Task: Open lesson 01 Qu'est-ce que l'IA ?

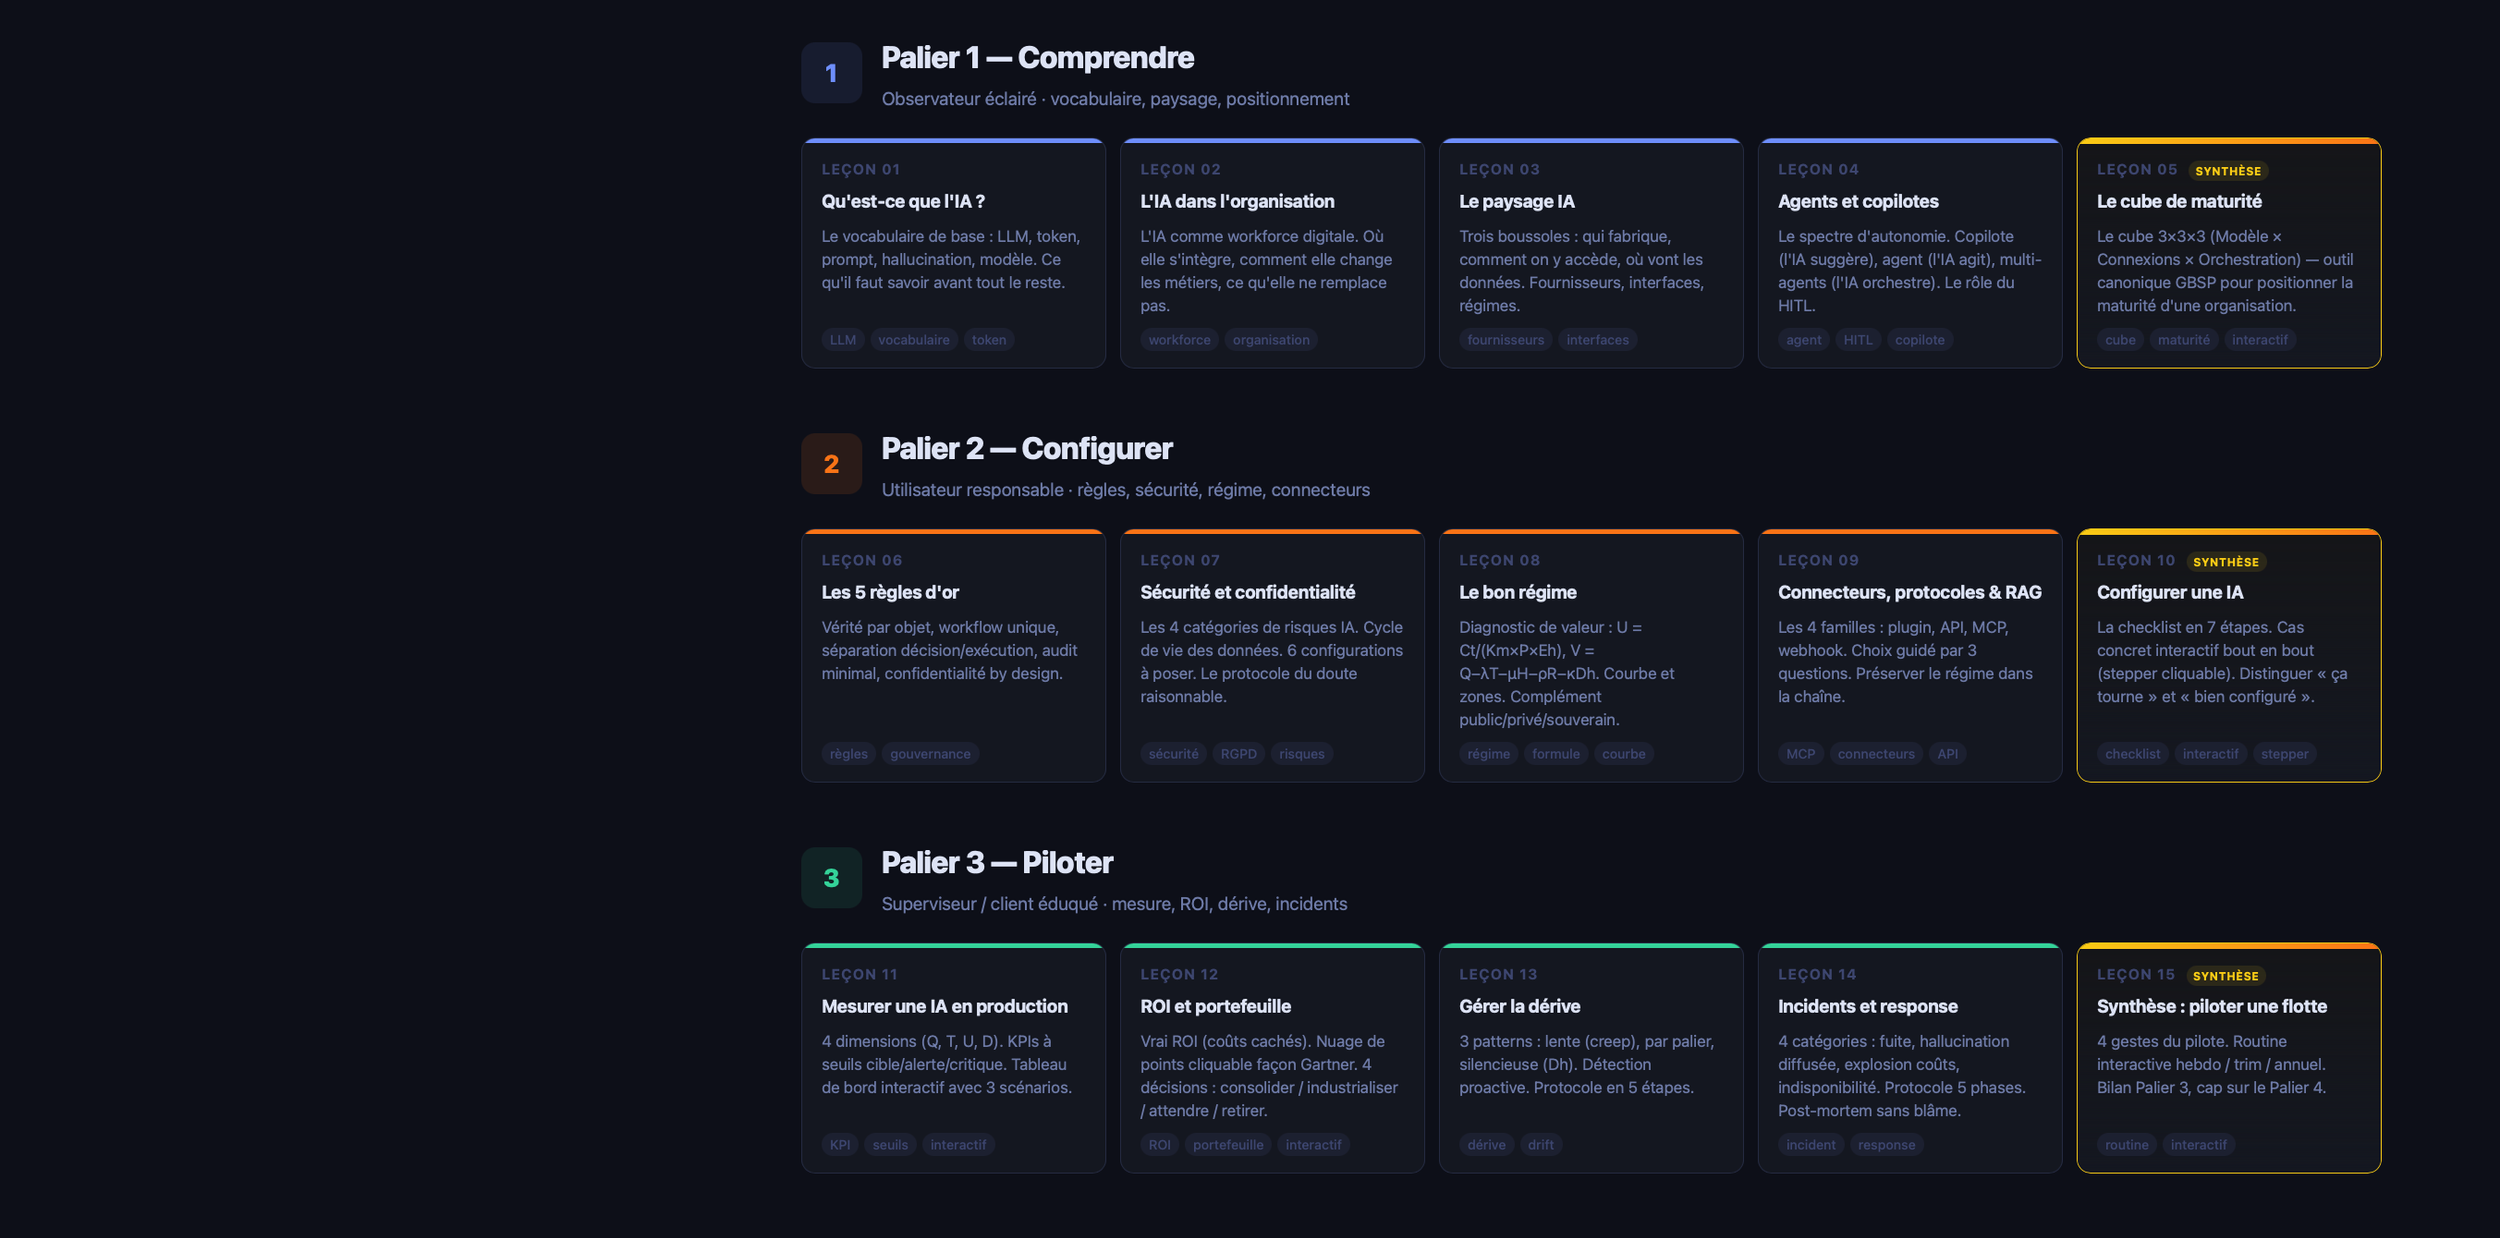Action: pos(953,253)
